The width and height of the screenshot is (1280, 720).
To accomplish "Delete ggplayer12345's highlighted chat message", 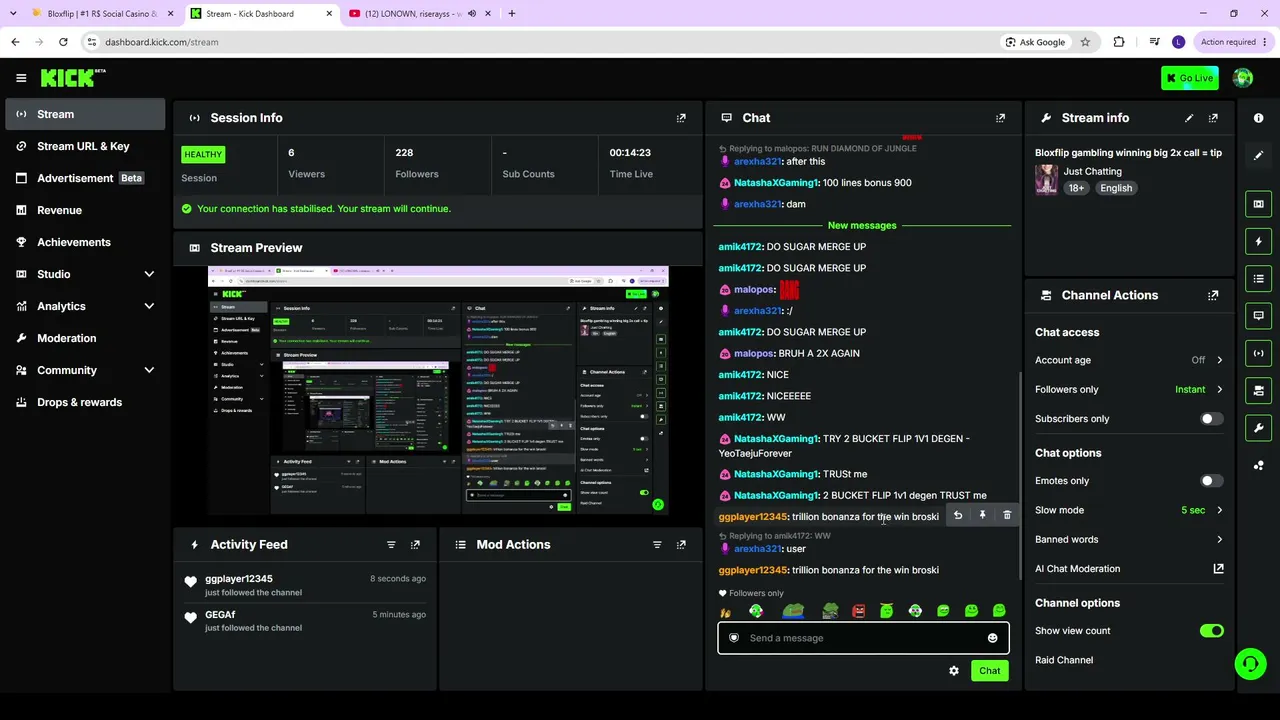I will pos(1007,515).
